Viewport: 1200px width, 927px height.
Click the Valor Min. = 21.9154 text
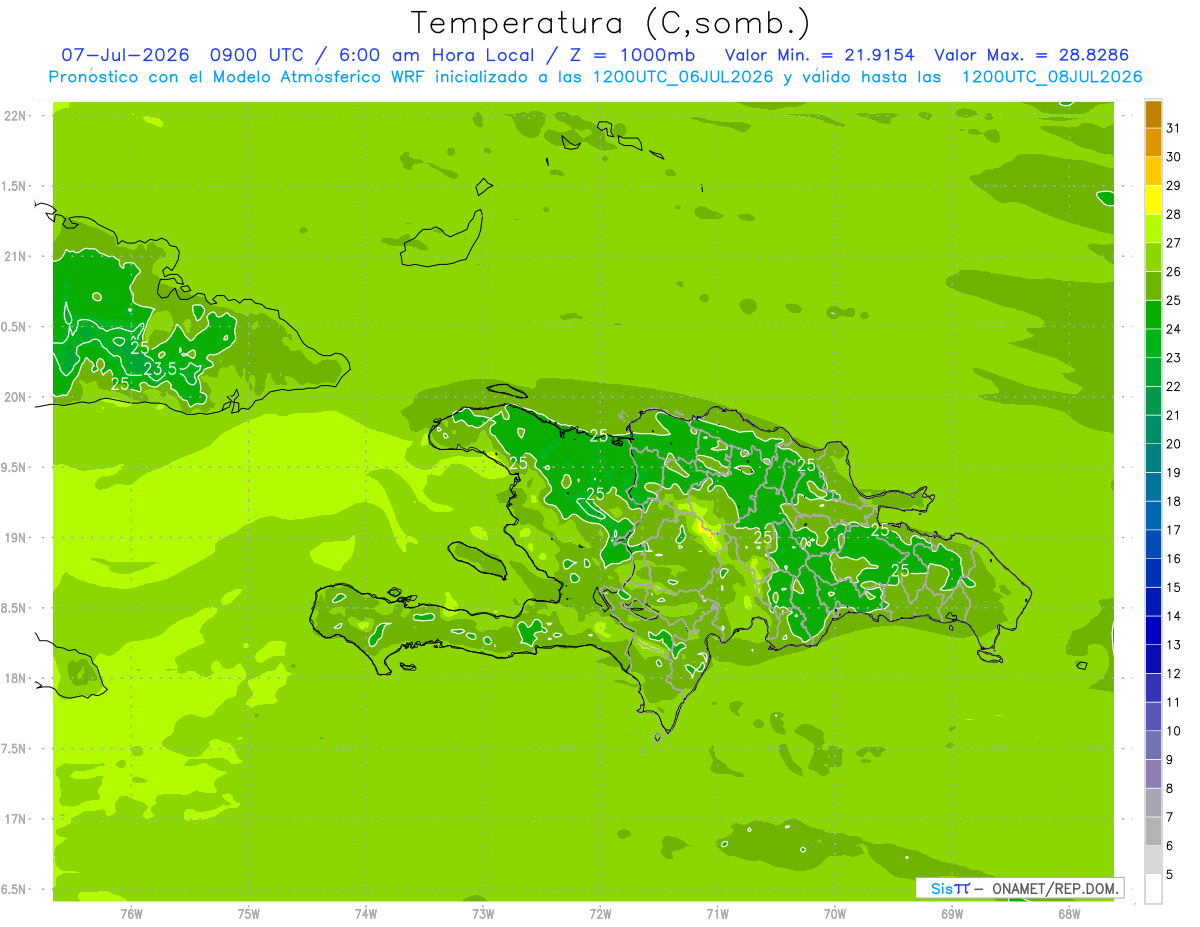(820, 55)
